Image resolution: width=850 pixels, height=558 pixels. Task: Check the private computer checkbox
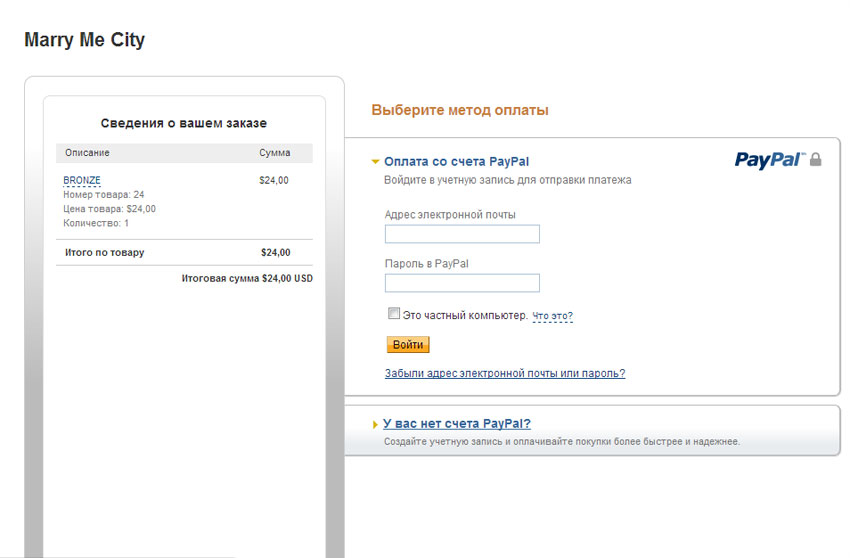(x=394, y=313)
